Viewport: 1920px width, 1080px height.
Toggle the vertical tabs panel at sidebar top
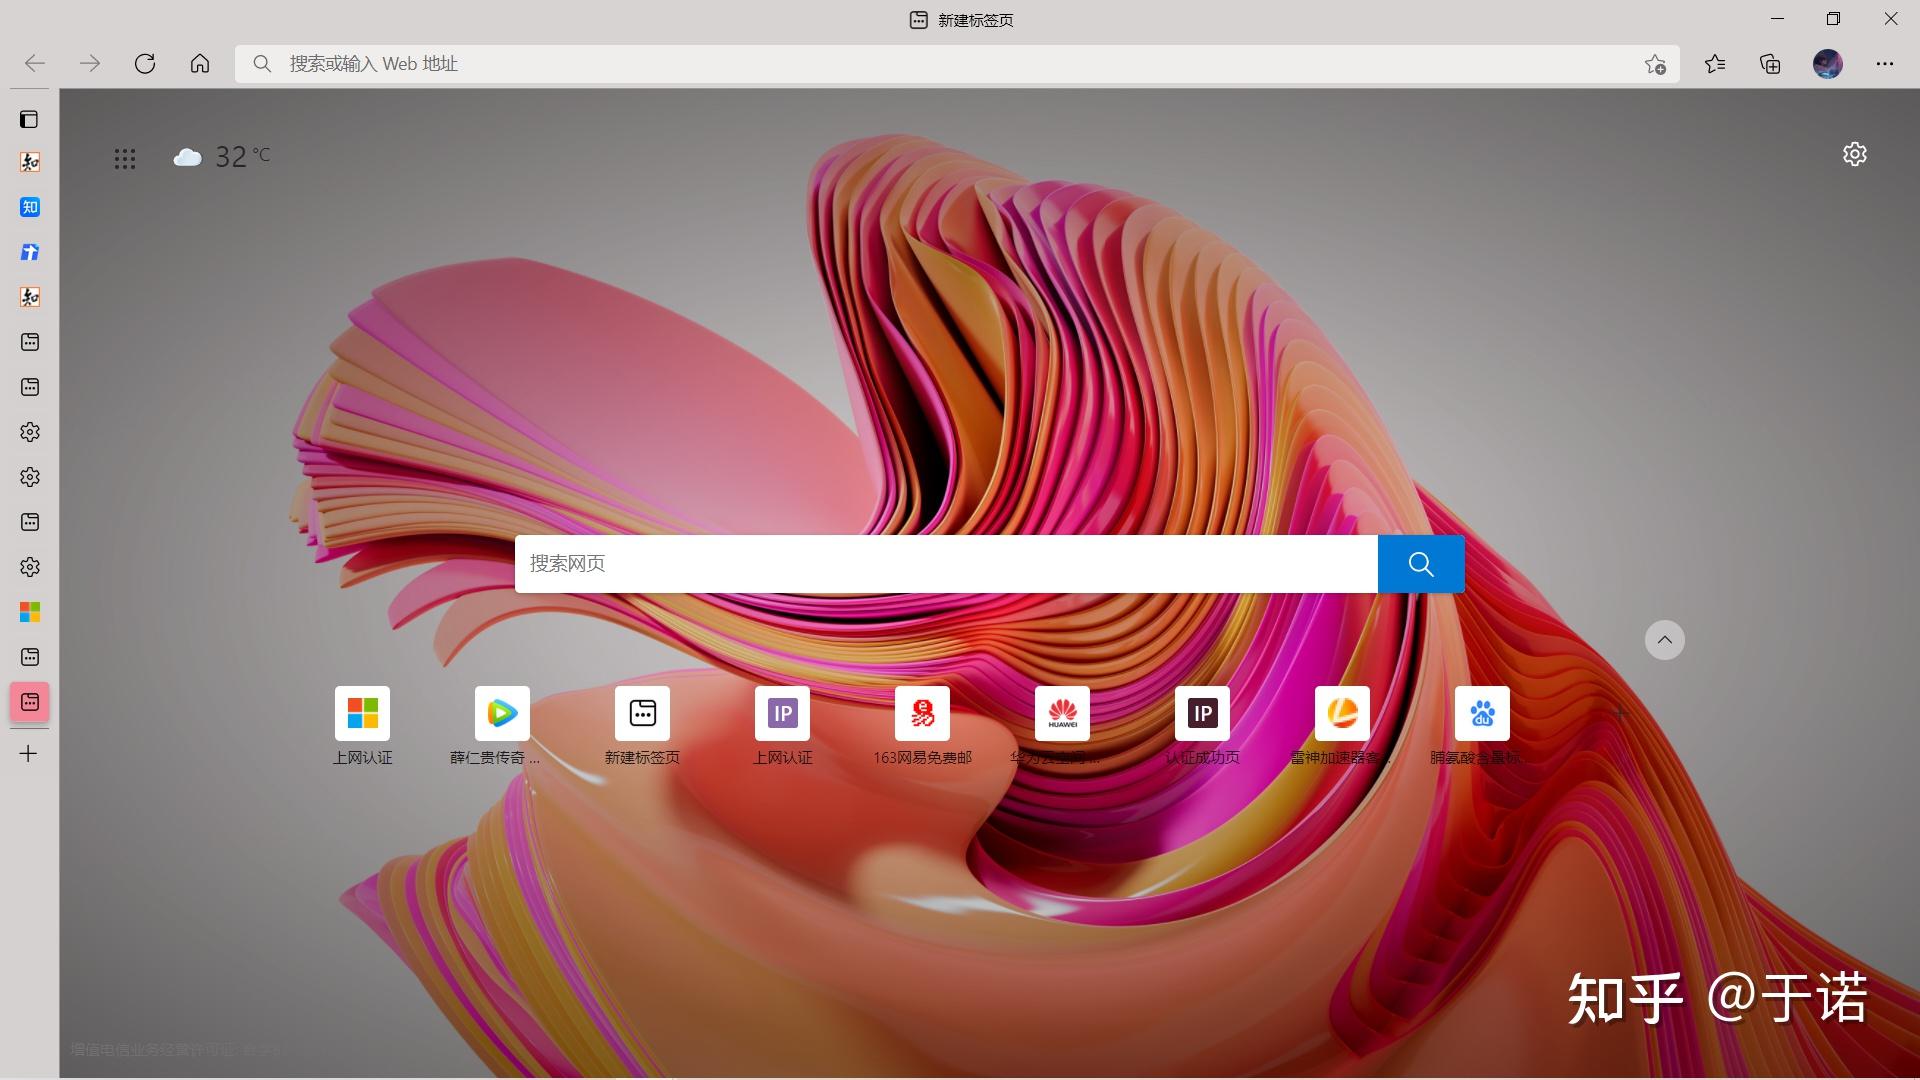click(x=29, y=119)
